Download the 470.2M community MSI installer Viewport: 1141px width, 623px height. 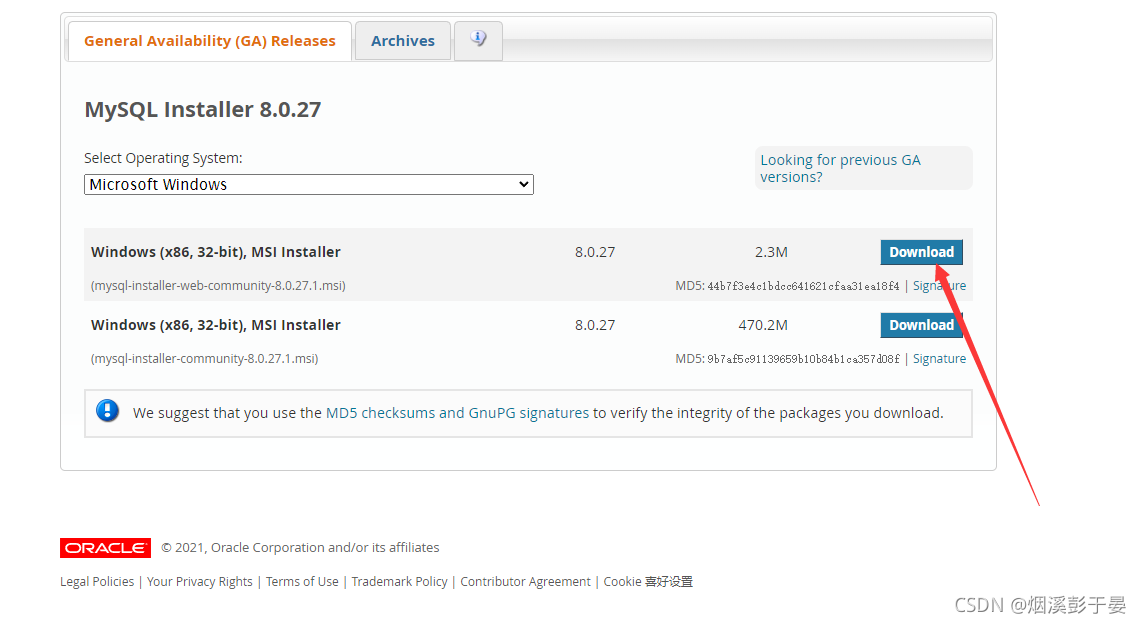tap(921, 325)
